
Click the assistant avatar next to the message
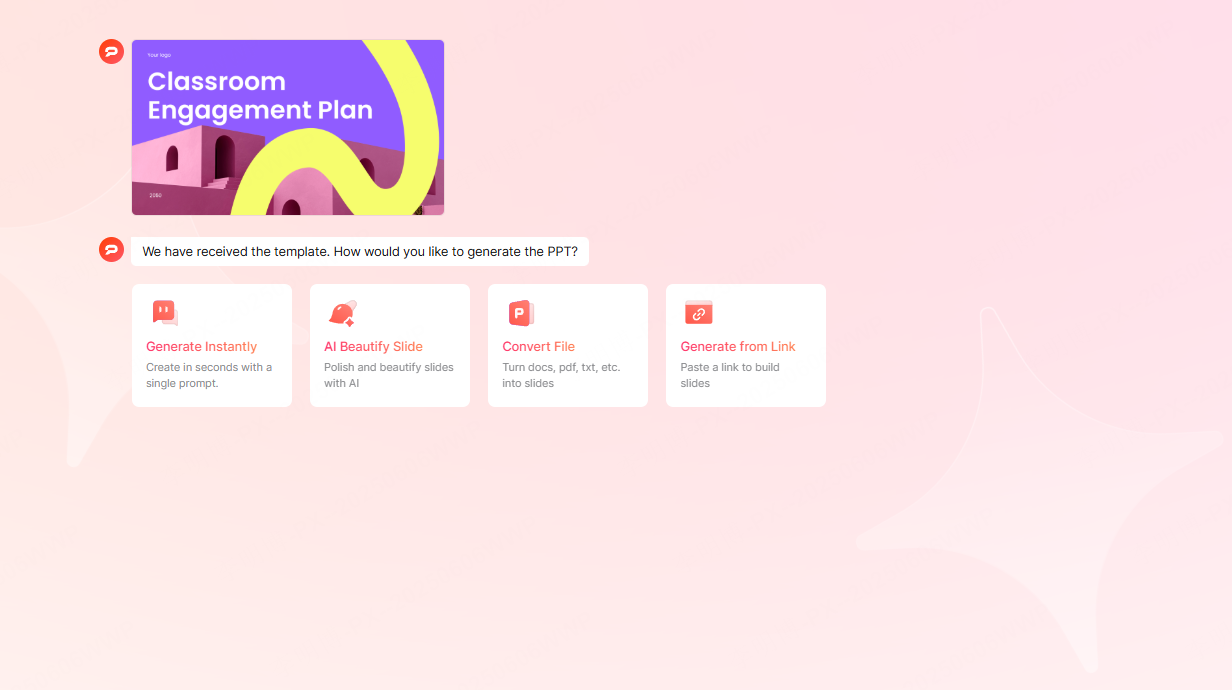(x=111, y=249)
